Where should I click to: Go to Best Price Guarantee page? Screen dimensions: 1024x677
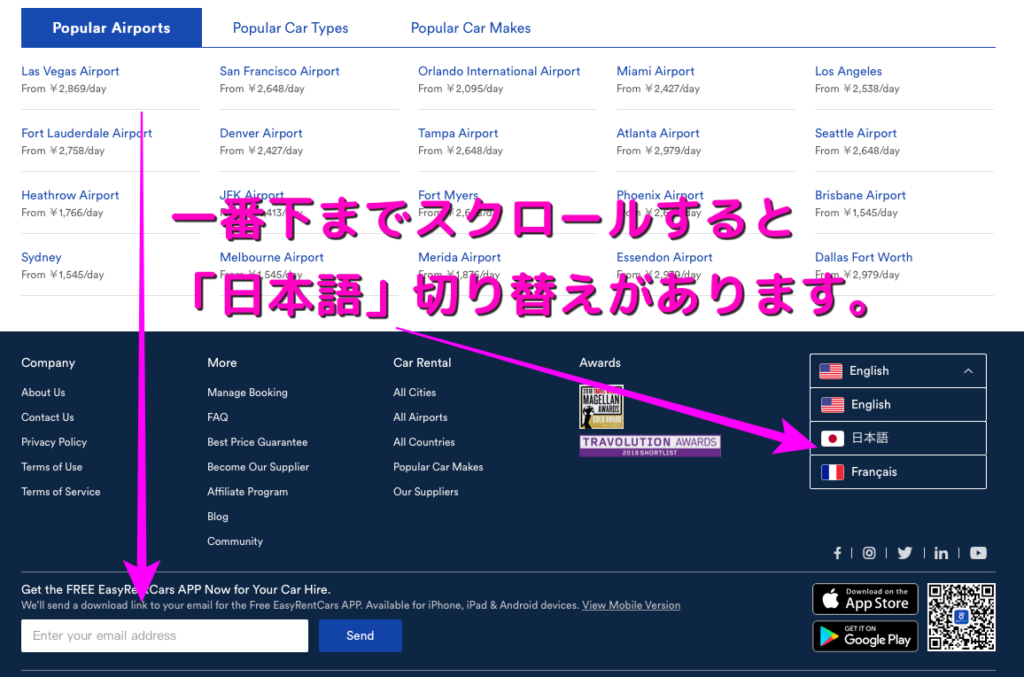tap(257, 442)
